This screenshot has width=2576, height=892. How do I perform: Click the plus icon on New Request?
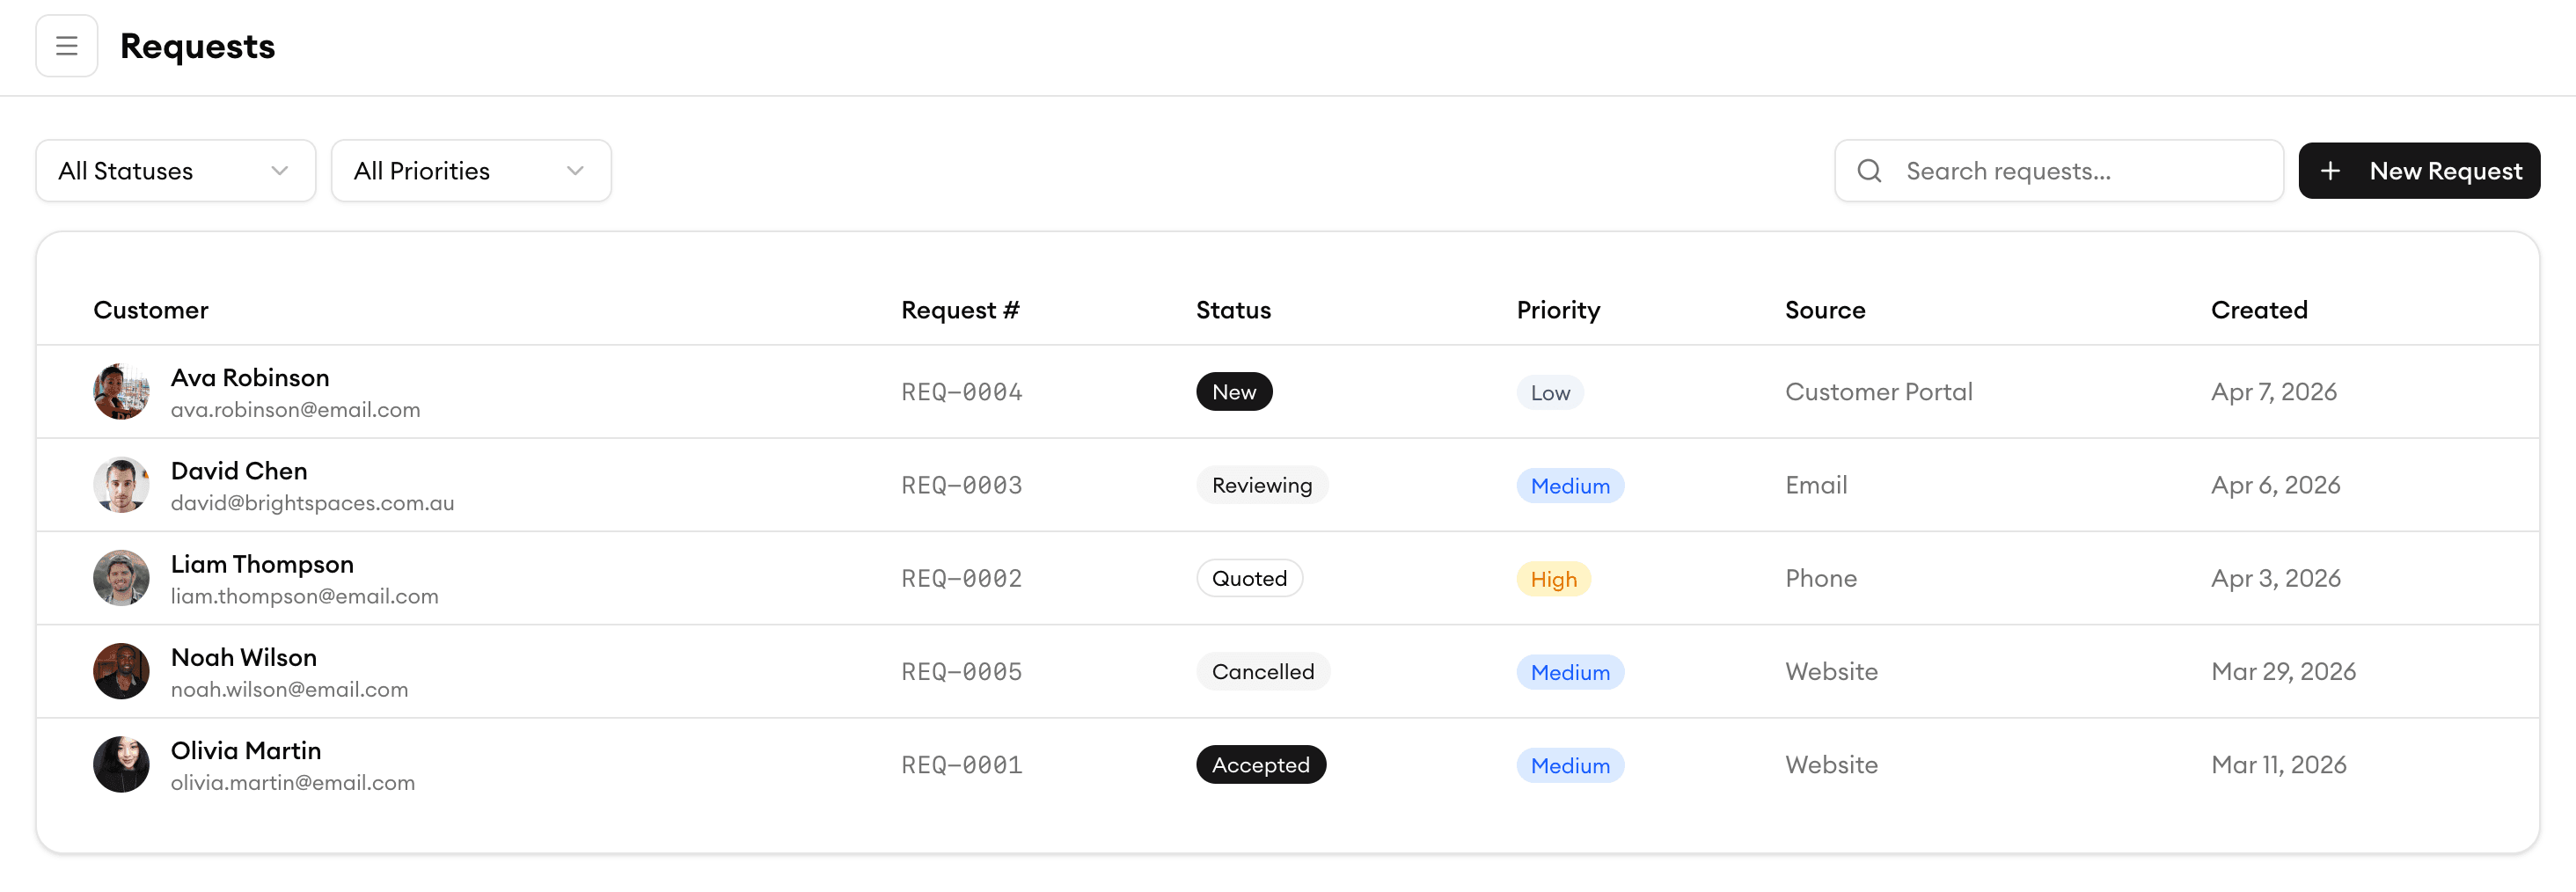coord(2332,171)
